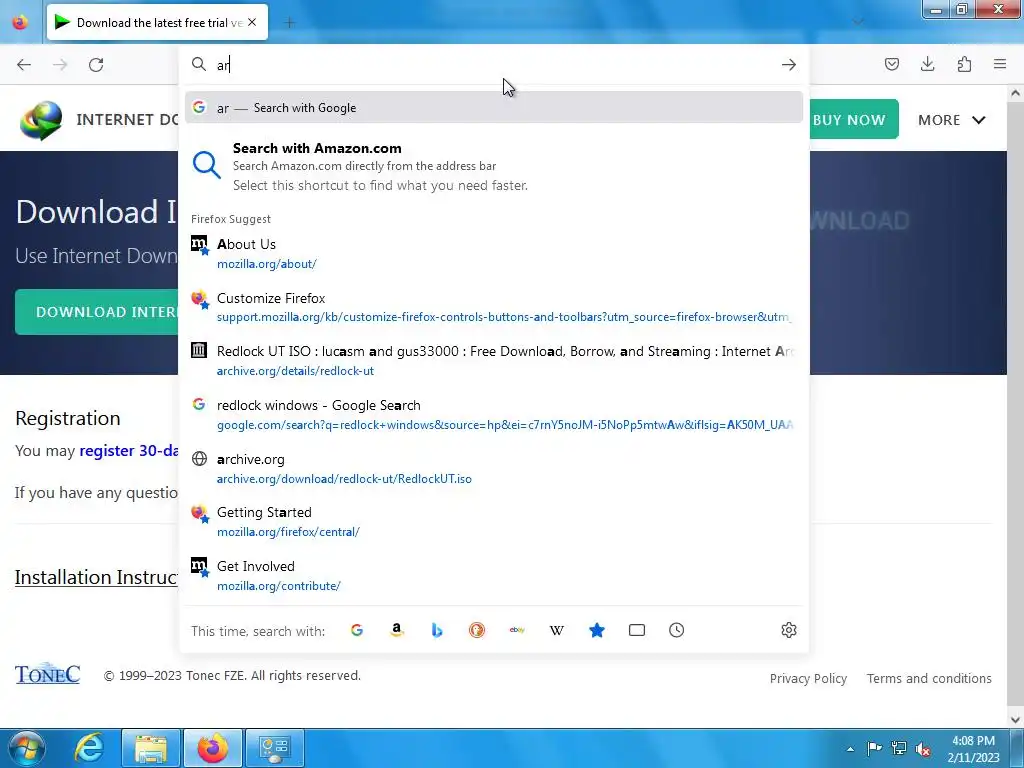Open the list all tabs chevron
Image resolution: width=1024 pixels, height=768 pixels.
[858, 22]
